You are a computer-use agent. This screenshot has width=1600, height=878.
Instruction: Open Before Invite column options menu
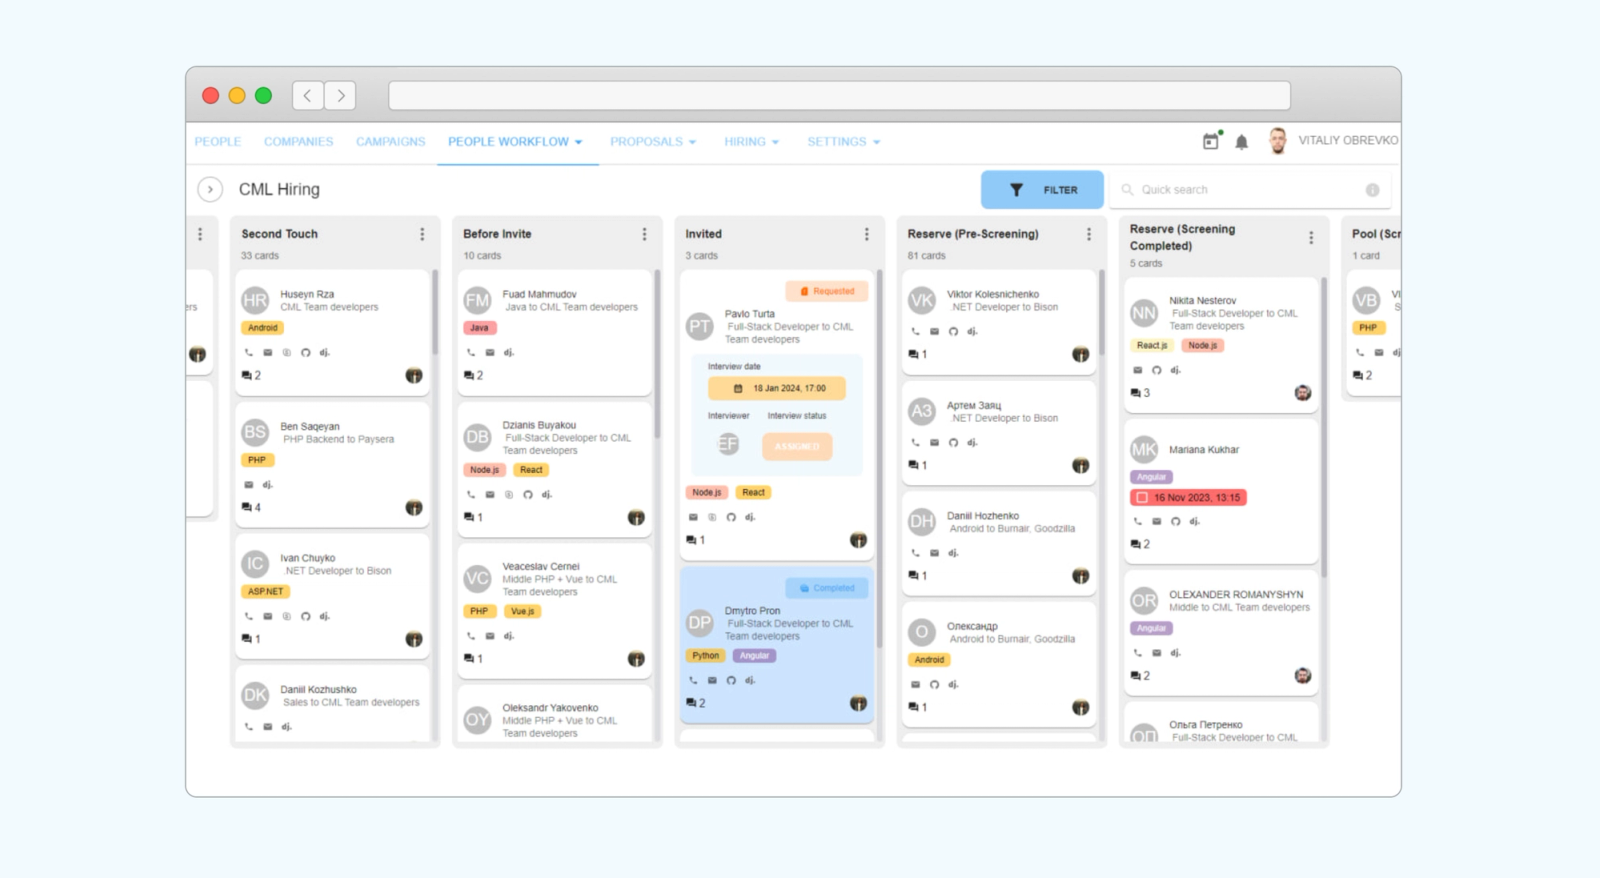point(644,234)
